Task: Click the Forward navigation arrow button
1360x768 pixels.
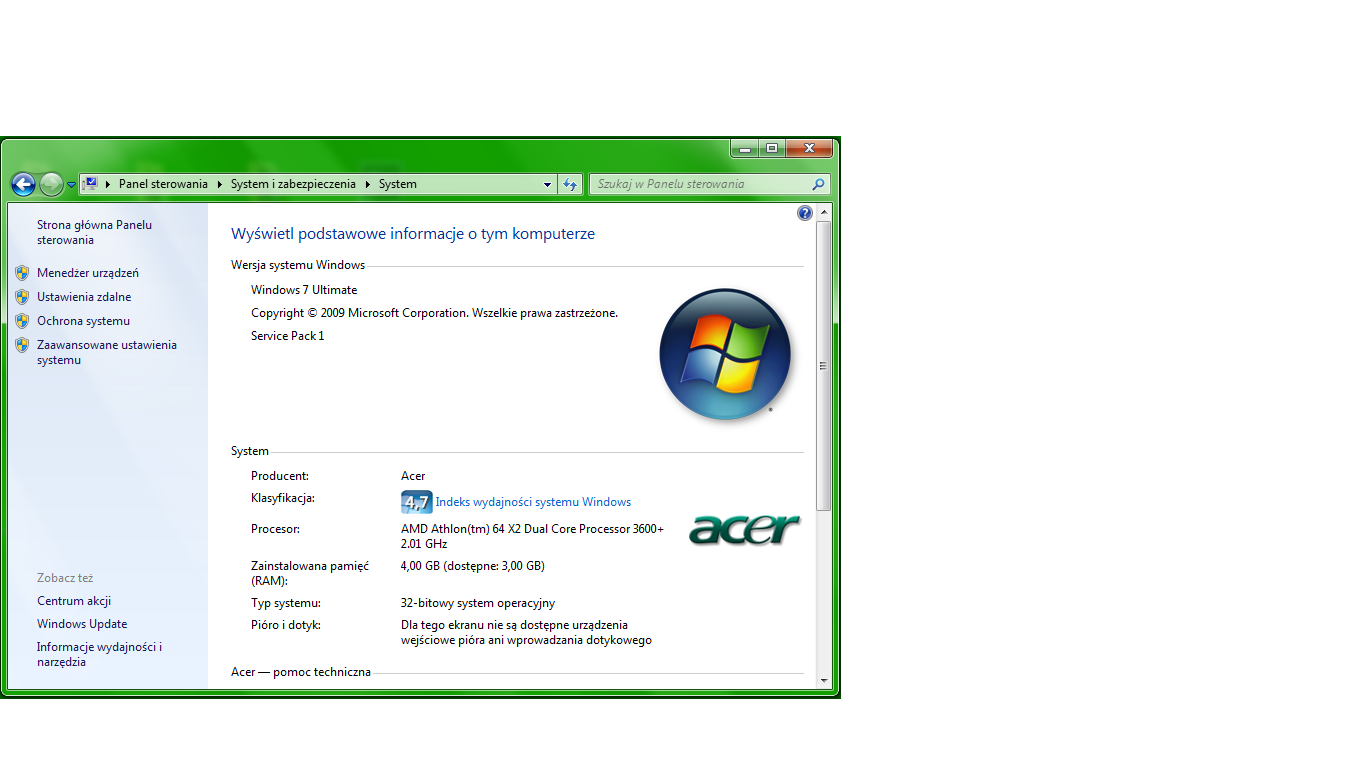Action: (51, 184)
